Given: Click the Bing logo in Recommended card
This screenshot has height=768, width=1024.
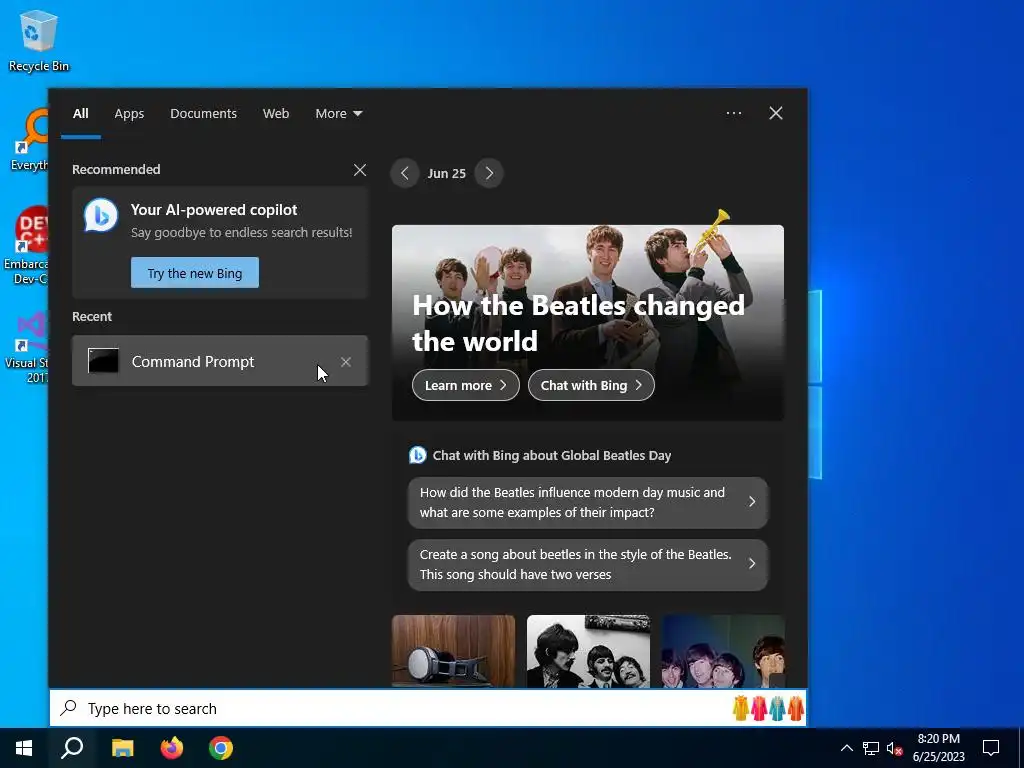Looking at the screenshot, I should pos(101,216).
